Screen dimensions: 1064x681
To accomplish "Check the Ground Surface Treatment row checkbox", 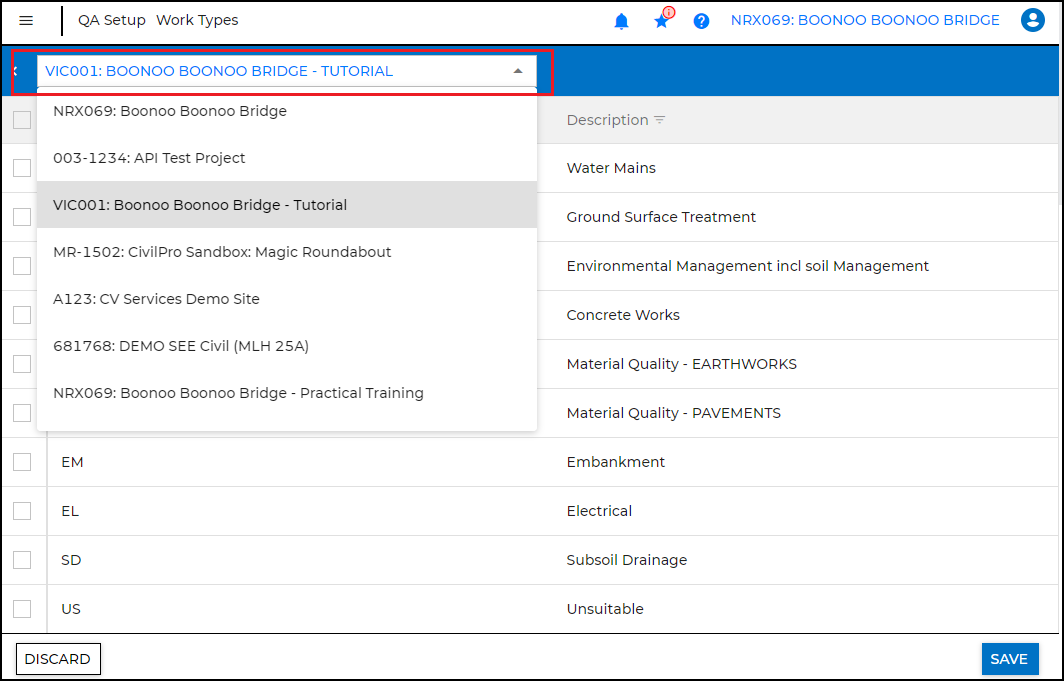I will [22, 217].
